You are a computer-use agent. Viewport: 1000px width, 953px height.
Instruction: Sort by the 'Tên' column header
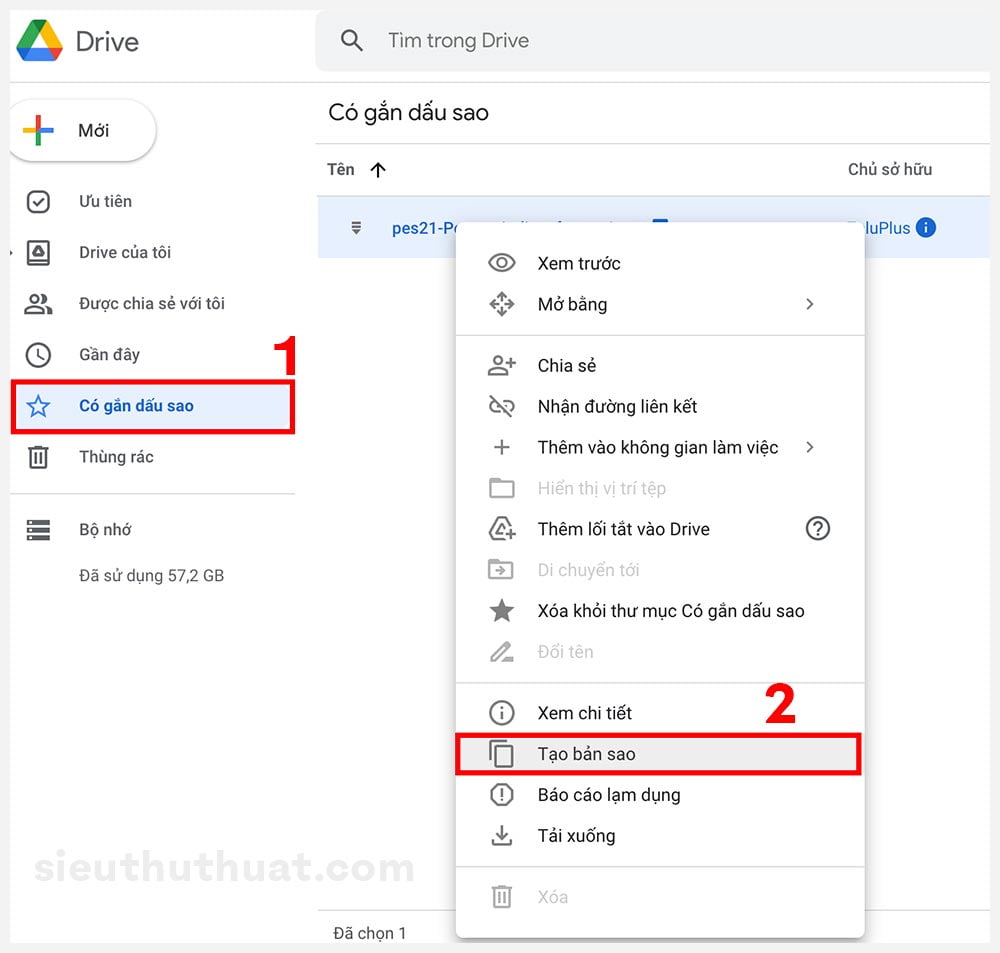point(341,169)
